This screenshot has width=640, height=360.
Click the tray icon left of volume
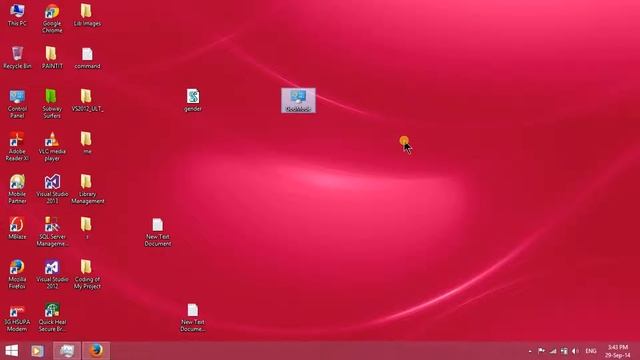click(564, 351)
